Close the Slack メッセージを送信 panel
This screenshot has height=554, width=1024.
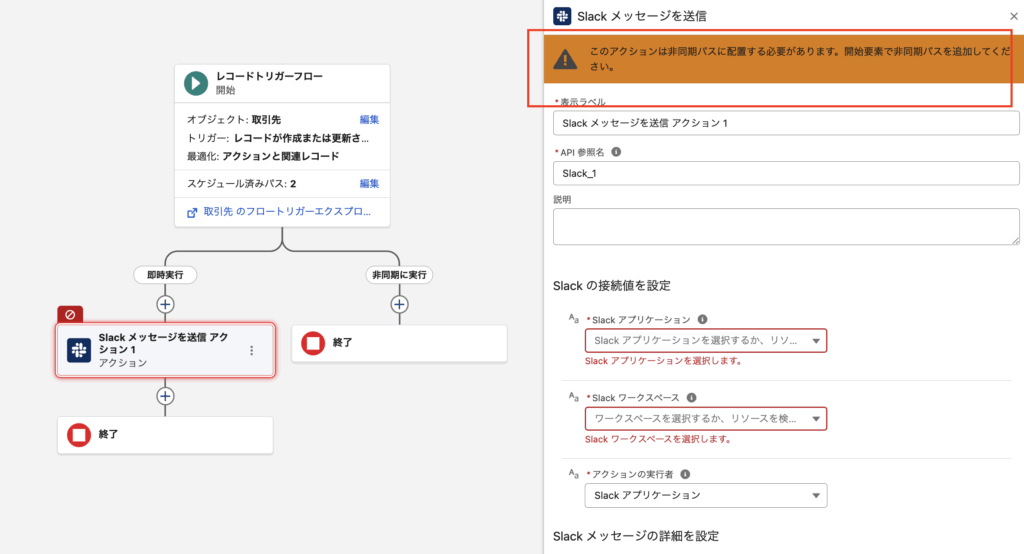[1014, 16]
